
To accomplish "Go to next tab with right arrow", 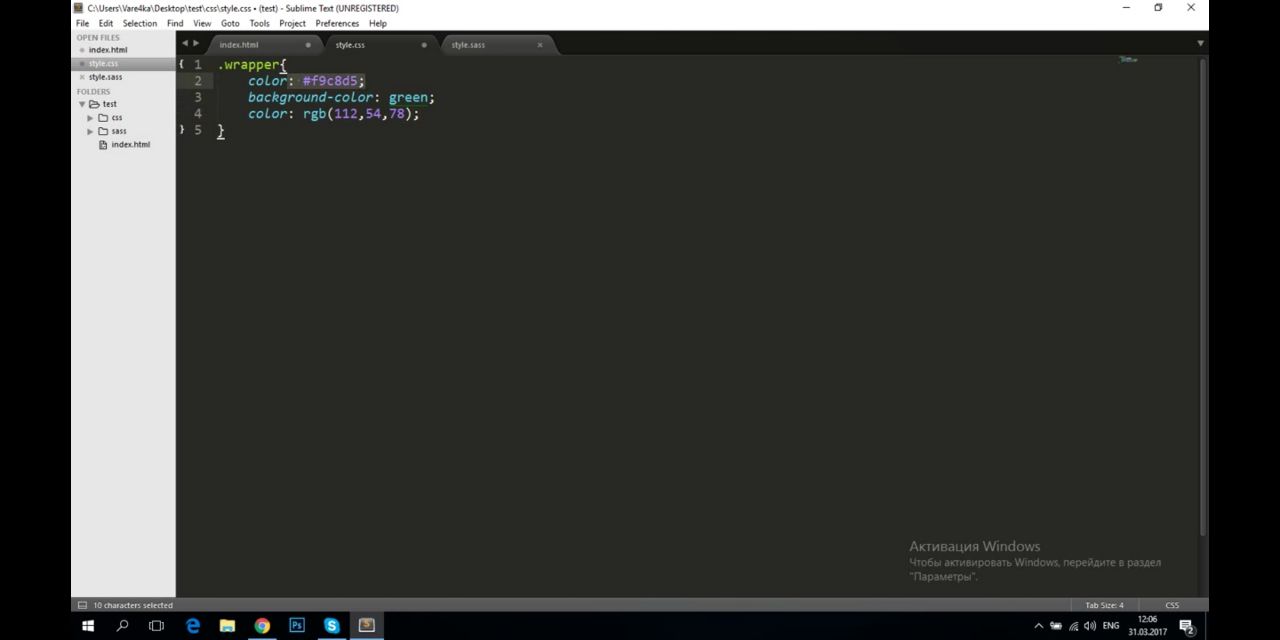I will pos(196,44).
